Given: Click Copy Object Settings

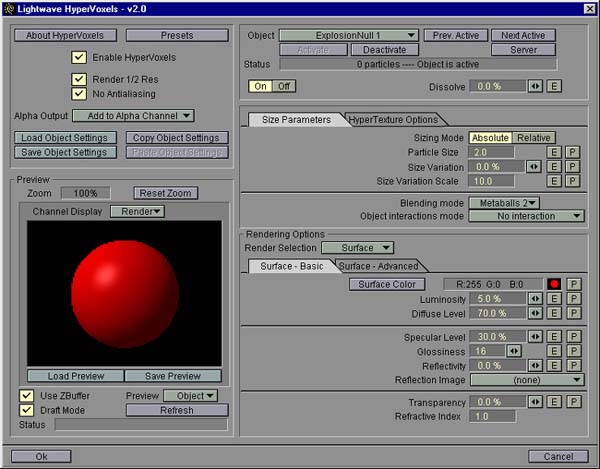Looking at the screenshot, I should (177, 138).
